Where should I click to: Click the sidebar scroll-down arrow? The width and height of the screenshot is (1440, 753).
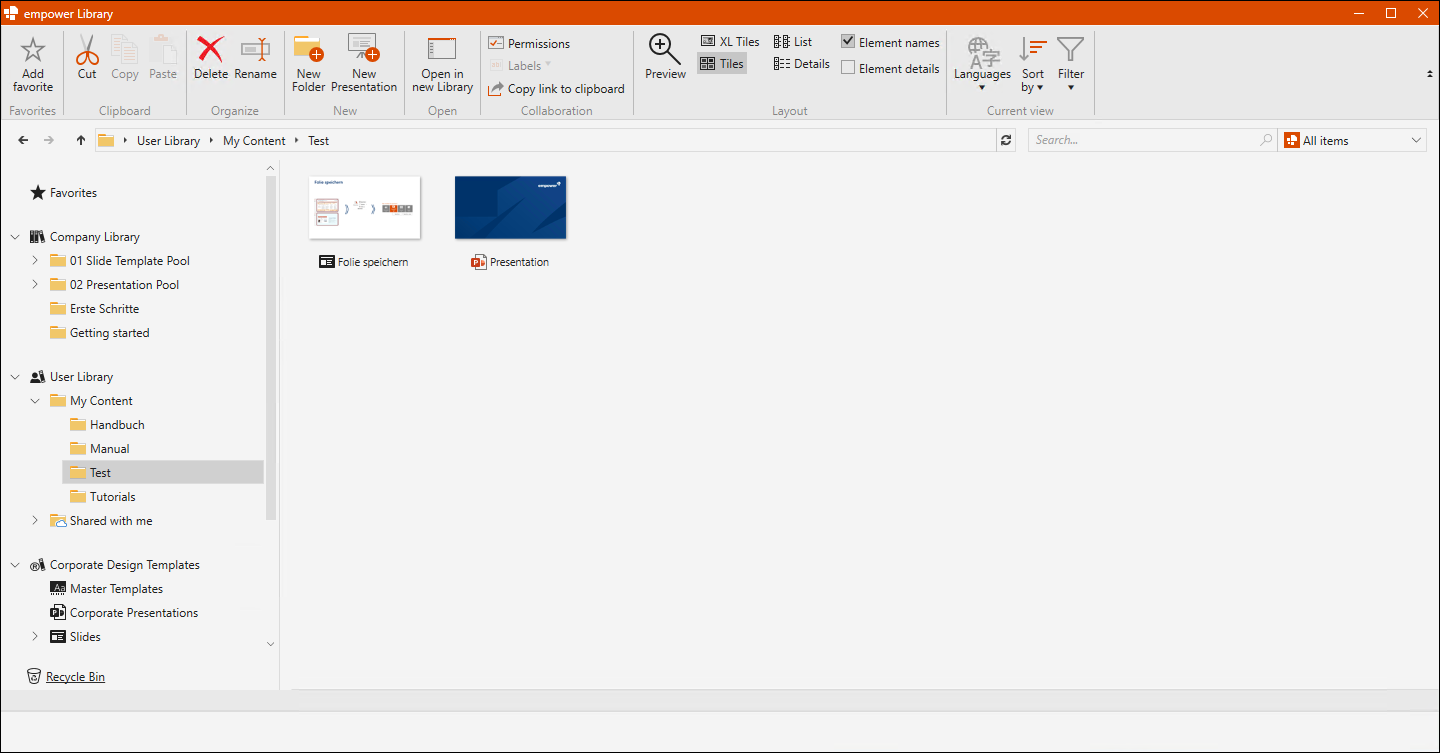coord(270,645)
